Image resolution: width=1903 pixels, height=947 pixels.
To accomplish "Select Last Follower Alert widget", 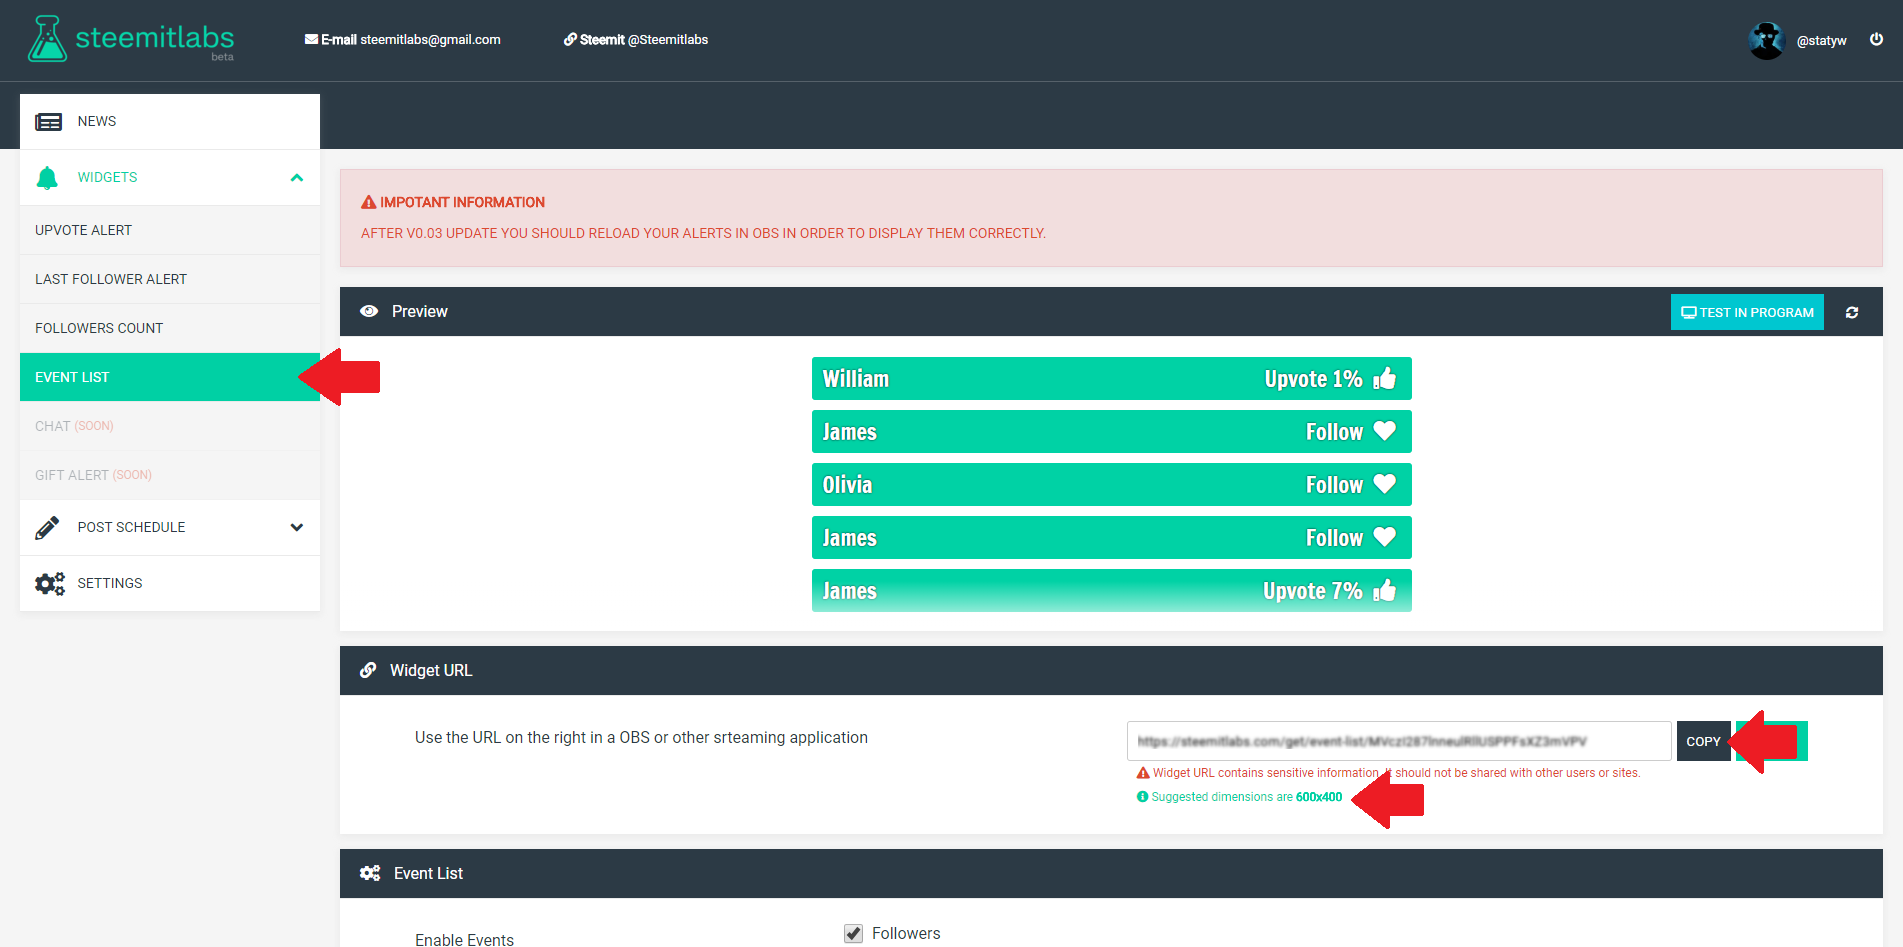I will coord(170,279).
